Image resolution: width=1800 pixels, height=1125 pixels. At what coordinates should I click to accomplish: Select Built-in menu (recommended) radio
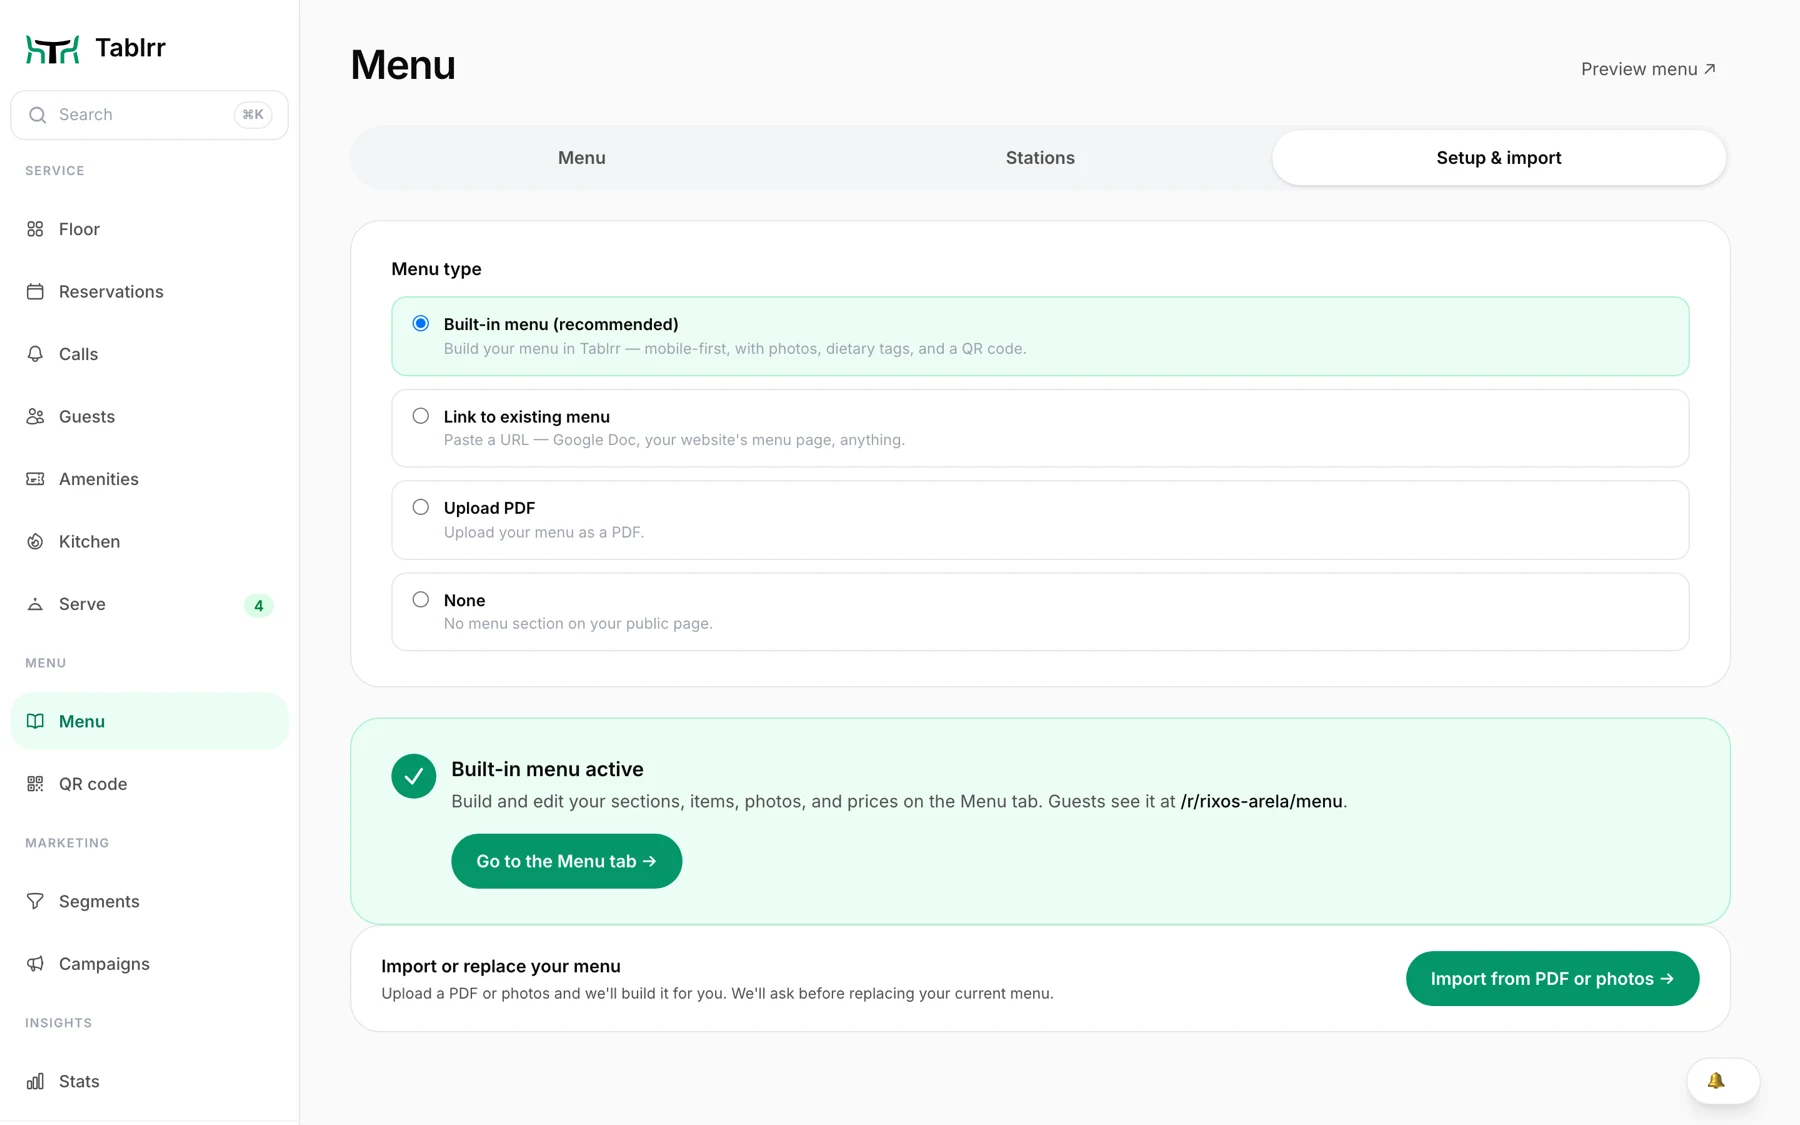[421, 324]
